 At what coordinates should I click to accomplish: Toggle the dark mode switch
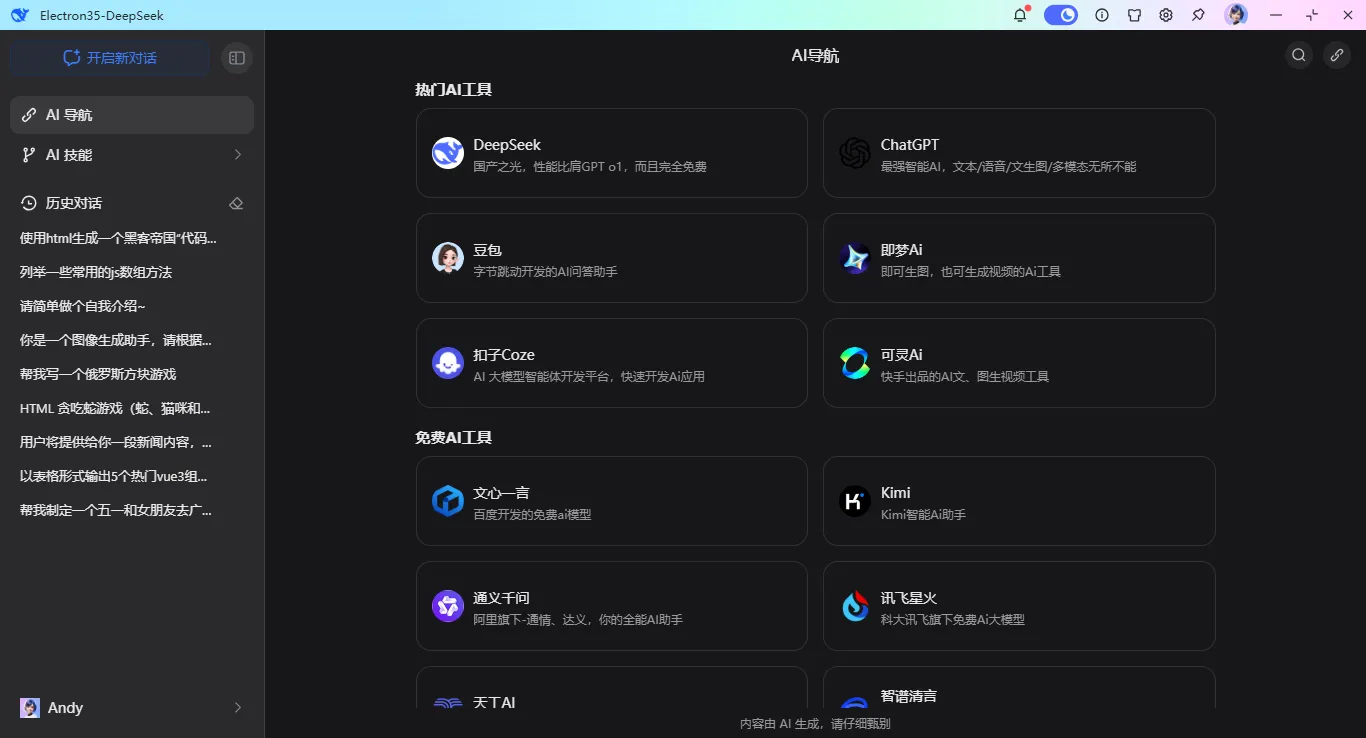click(x=1061, y=15)
